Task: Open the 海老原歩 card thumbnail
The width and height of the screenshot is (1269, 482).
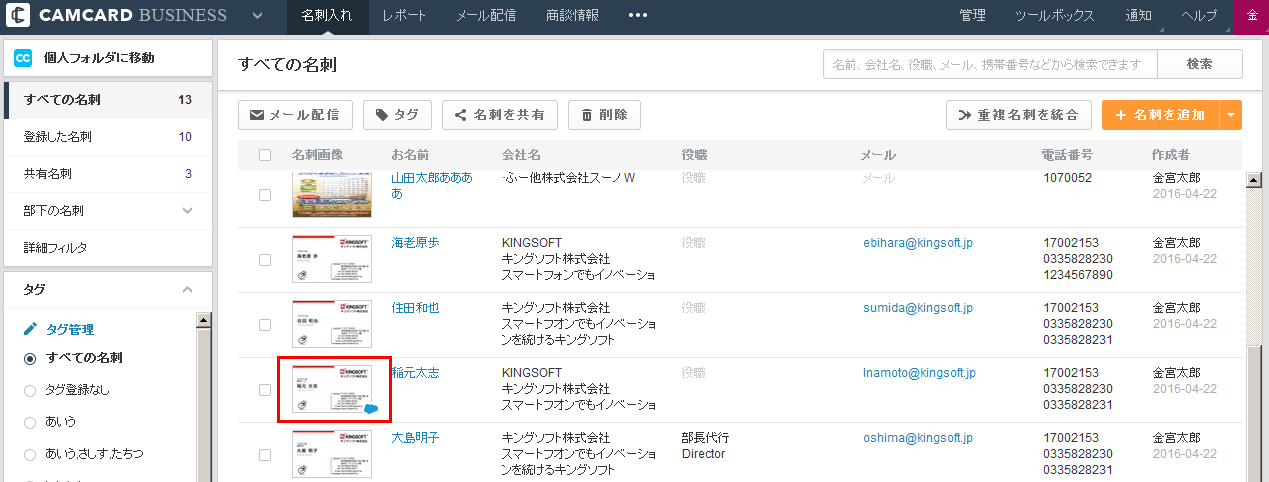Action: click(332, 259)
